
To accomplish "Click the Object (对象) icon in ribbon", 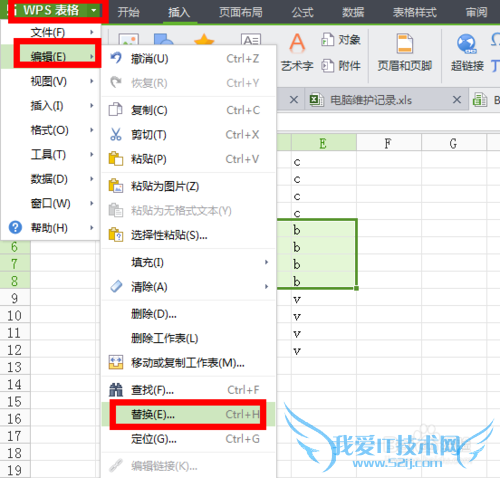I will pos(327,40).
